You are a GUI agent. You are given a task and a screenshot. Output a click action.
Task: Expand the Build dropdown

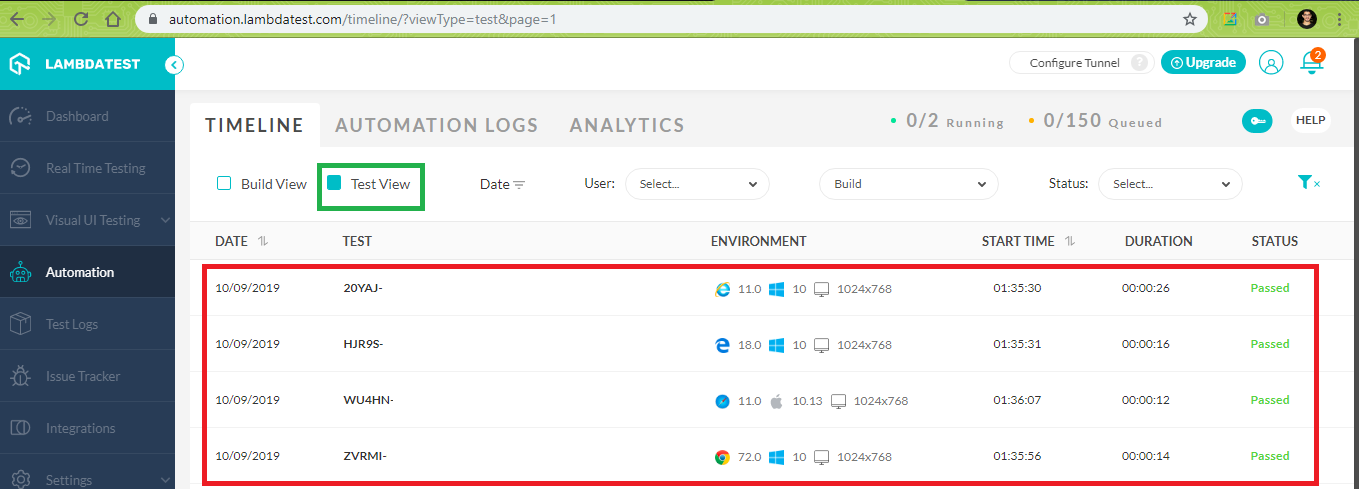point(908,184)
